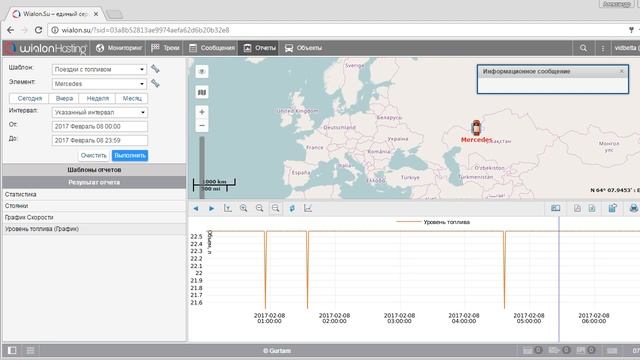The height and width of the screenshot is (360, 640).
Task: Zoom out the map with minus
Action: tap(202, 125)
